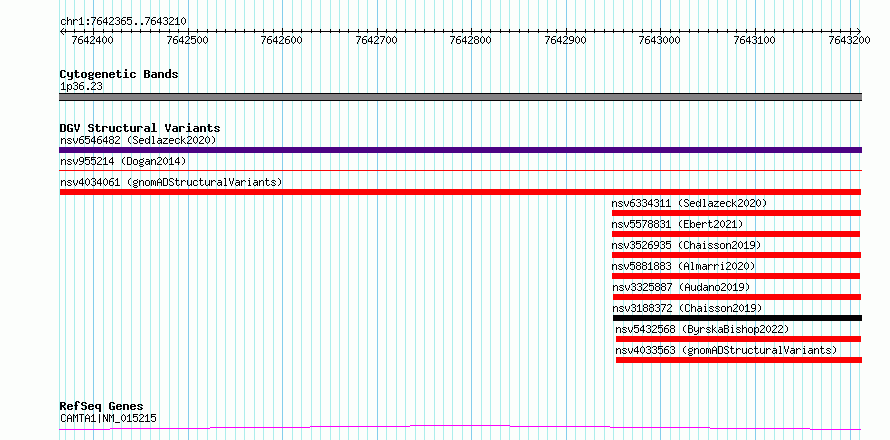The image size is (890, 440).
Task: Click the black nsv3188372 variant bar
Action: [x=737, y=318]
